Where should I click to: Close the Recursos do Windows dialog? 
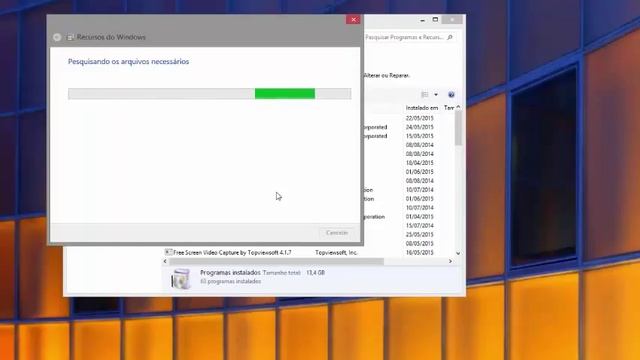353,20
